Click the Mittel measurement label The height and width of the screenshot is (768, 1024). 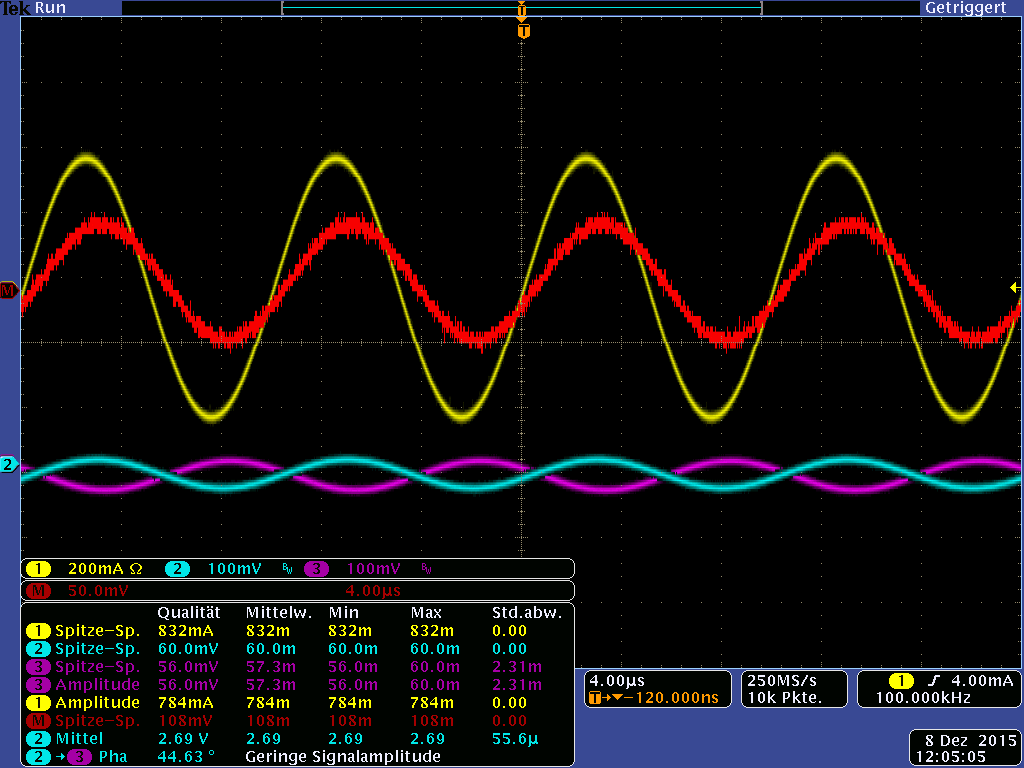[x=79, y=739]
